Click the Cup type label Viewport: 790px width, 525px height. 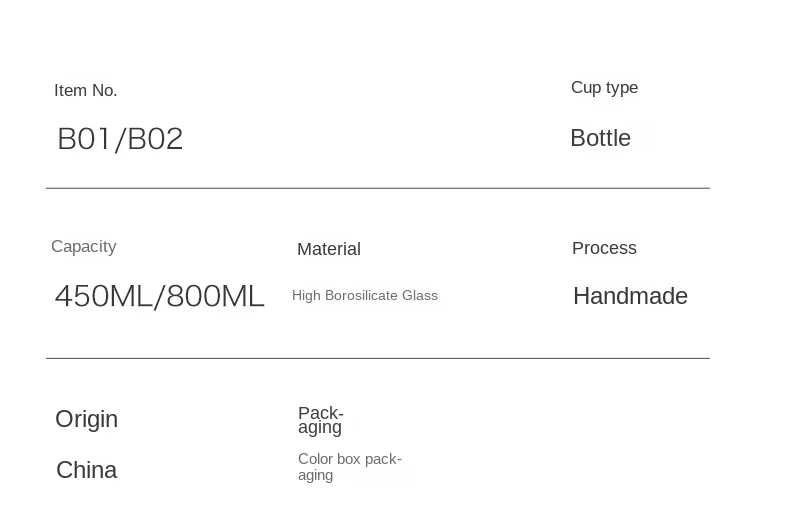(x=605, y=88)
